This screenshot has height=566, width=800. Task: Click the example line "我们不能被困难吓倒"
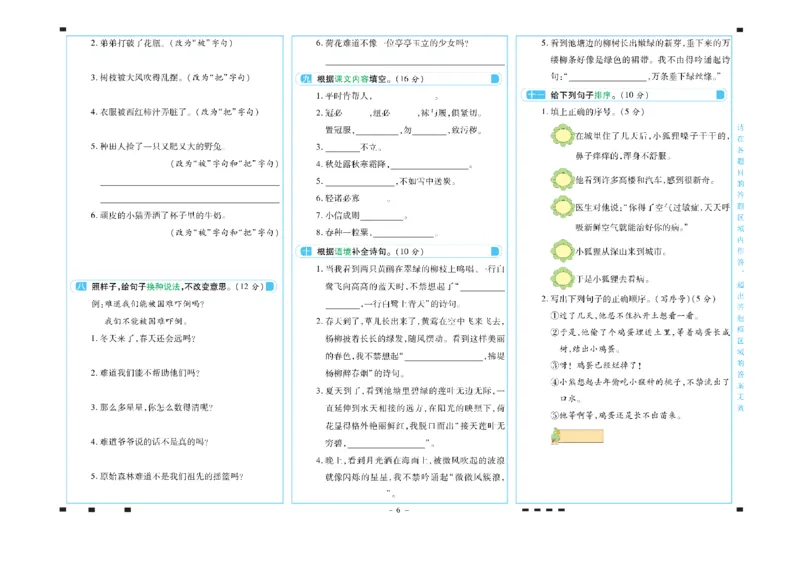pos(146,321)
